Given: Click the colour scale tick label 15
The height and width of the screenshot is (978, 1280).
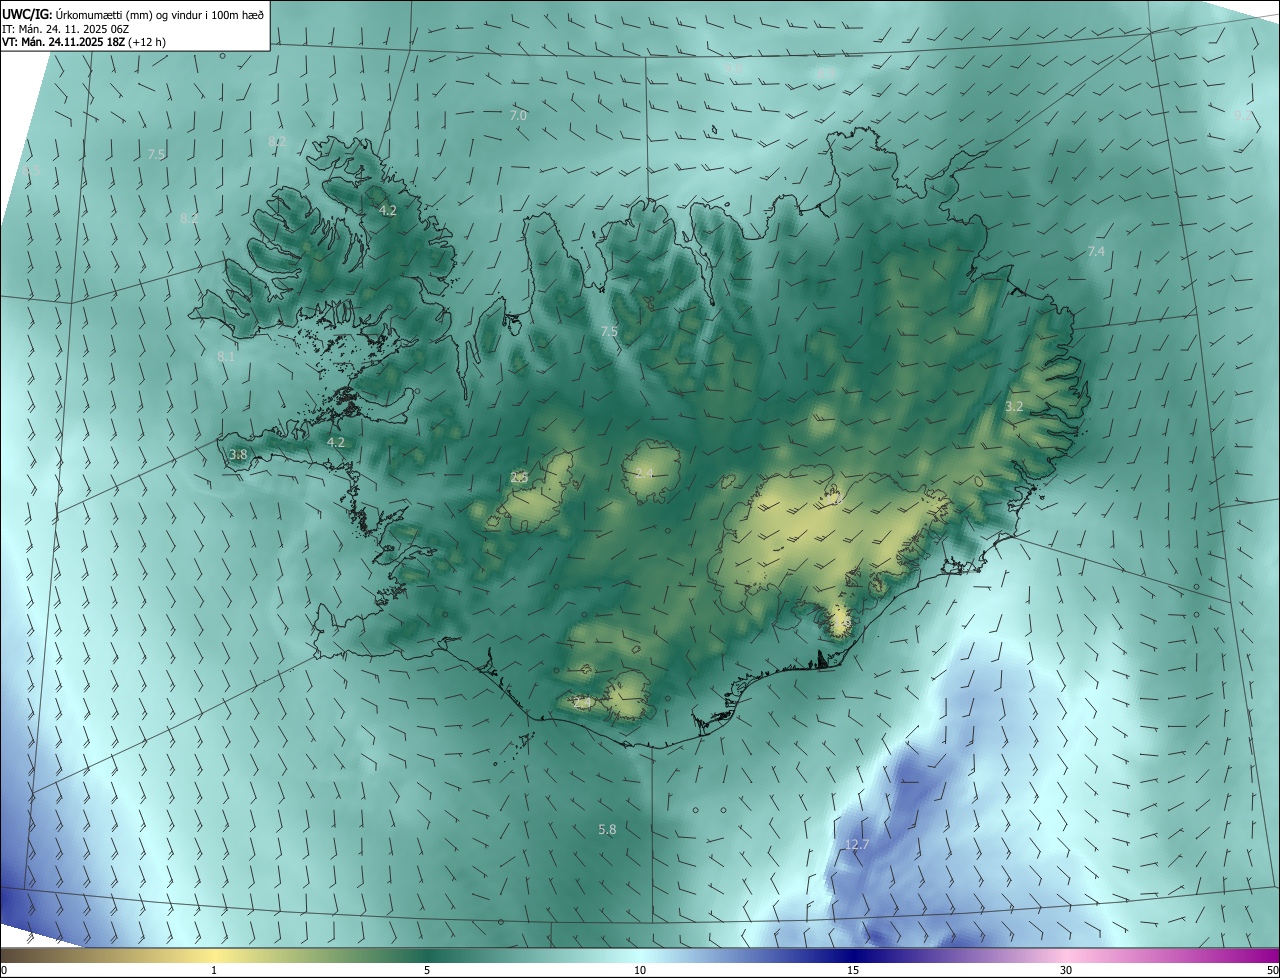Looking at the screenshot, I should coord(853,970).
